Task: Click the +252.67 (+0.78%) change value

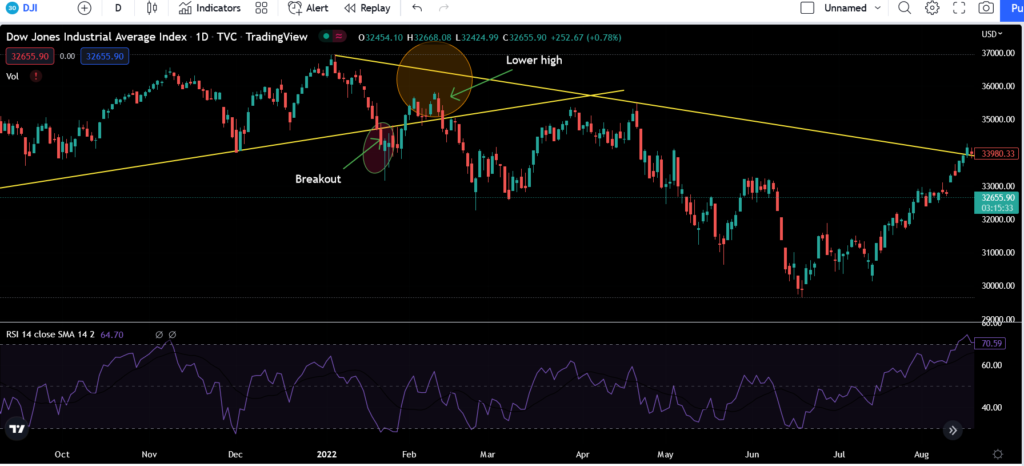Action: click(584, 37)
